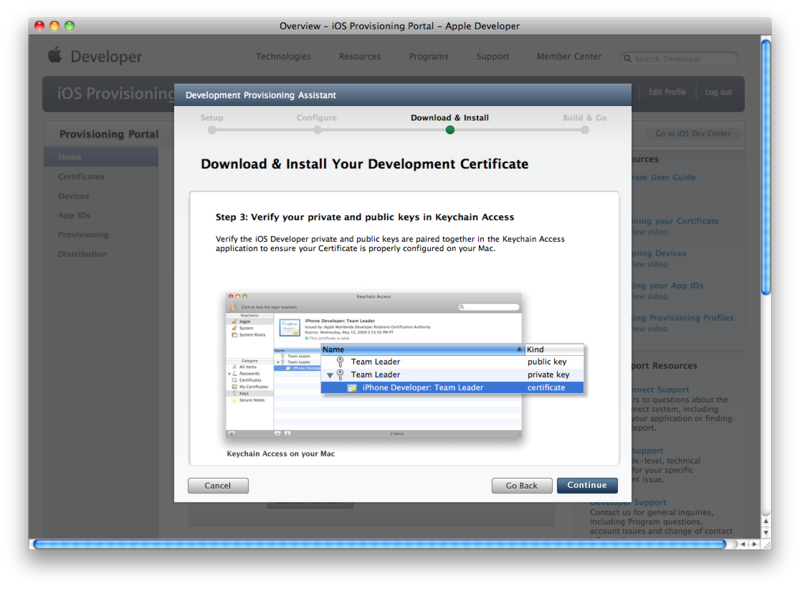
Task: Click the Name column header
Action: [422, 350]
